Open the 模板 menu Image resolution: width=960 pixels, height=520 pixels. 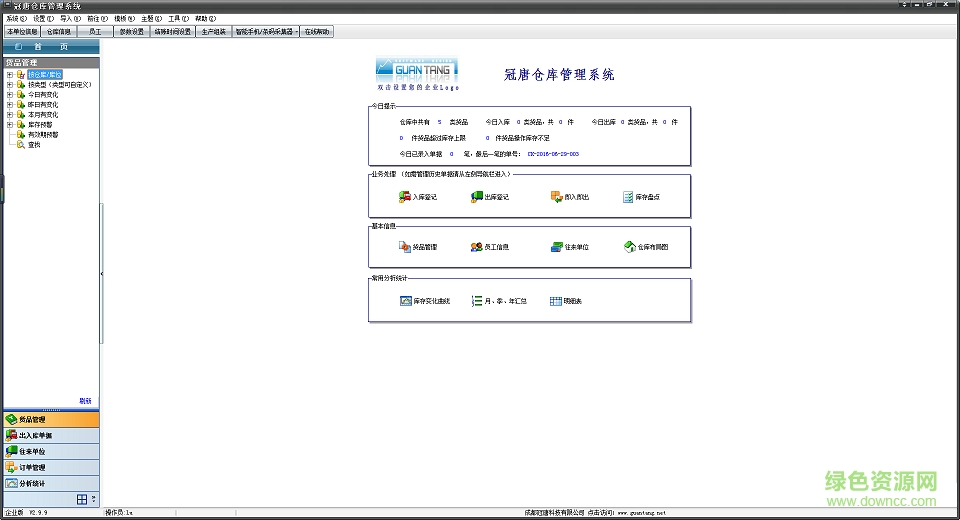124,18
